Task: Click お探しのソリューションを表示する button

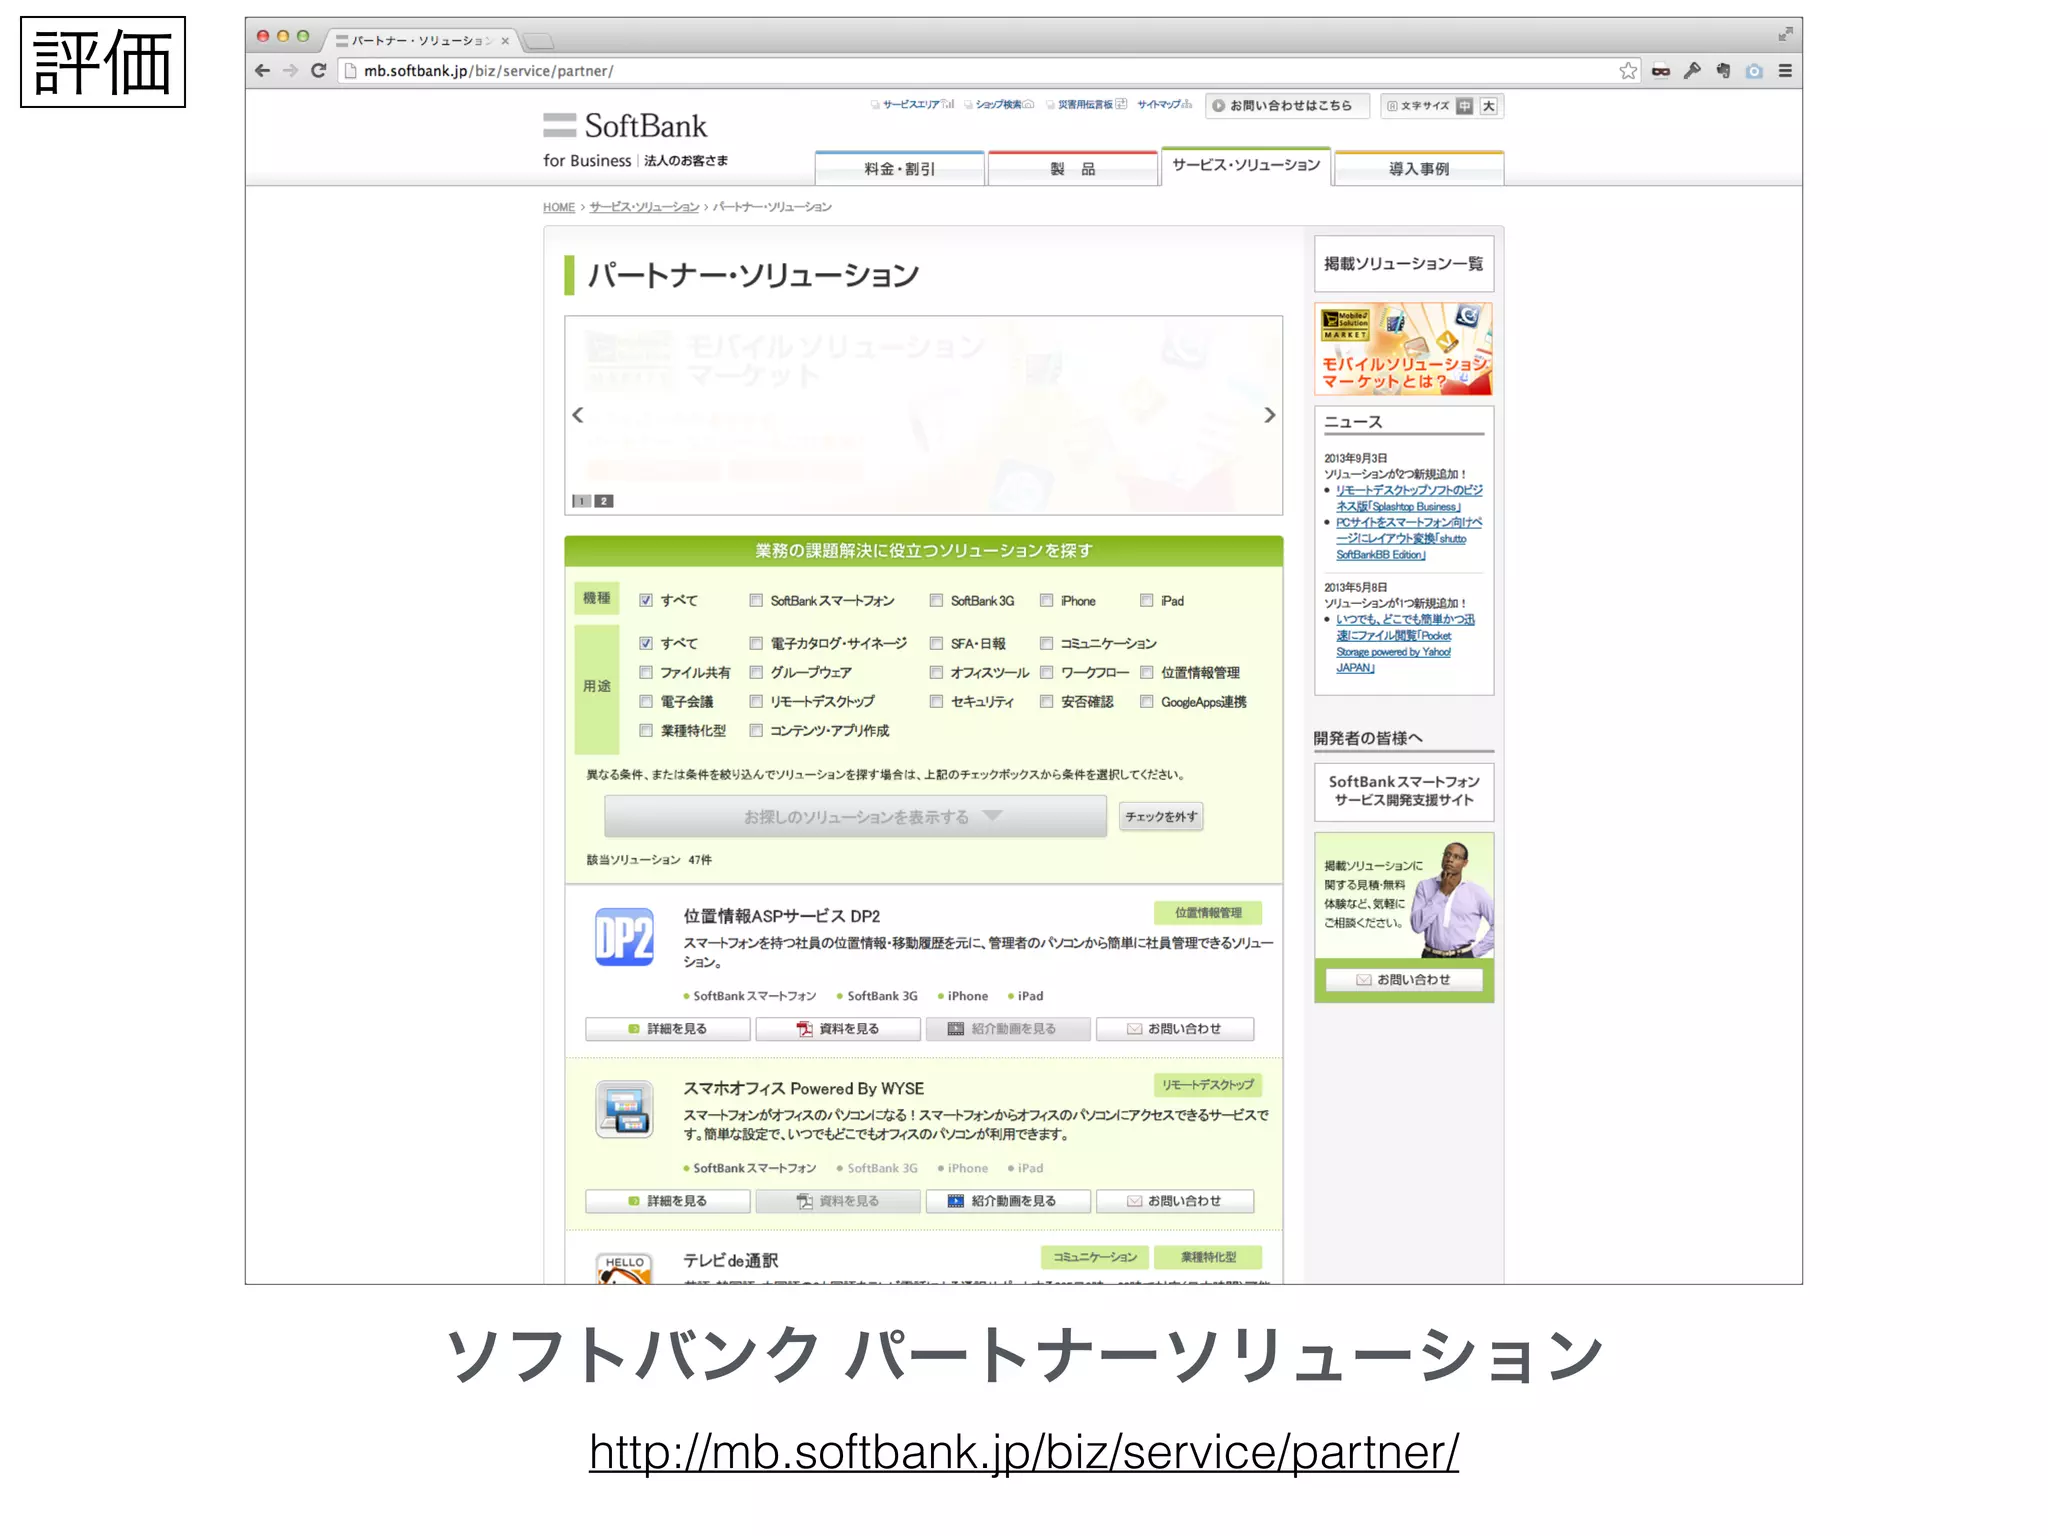Action: pos(855,817)
